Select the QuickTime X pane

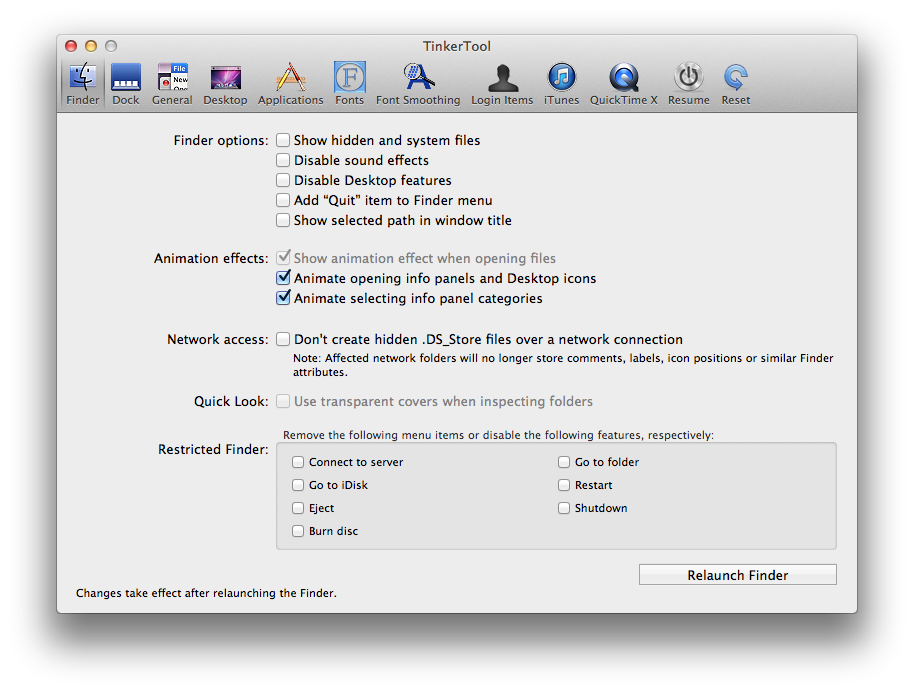623,84
